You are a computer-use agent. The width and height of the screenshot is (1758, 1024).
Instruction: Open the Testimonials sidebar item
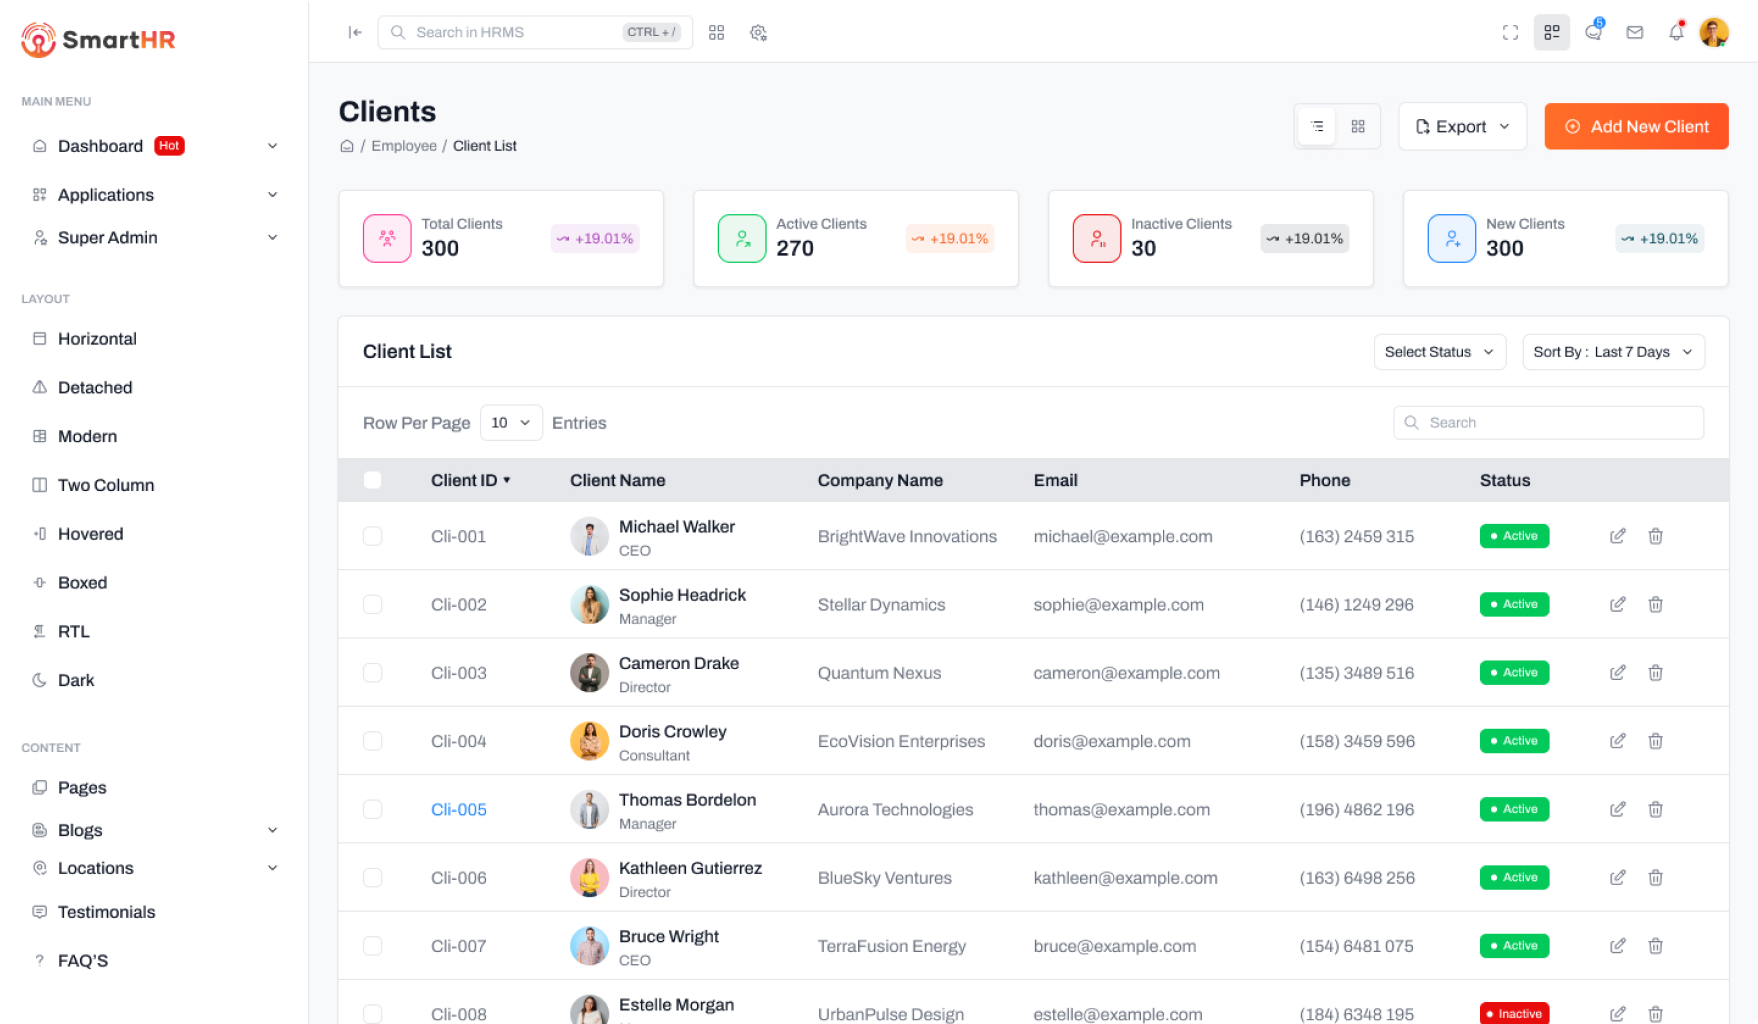click(107, 912)
